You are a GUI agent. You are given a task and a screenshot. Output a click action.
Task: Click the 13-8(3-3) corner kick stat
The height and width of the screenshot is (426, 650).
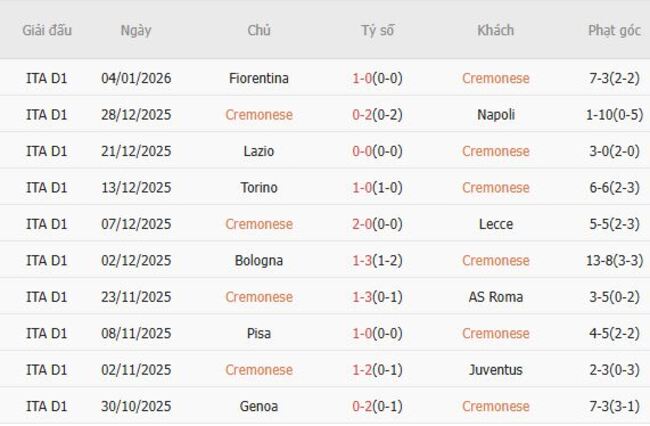point(614,261)
